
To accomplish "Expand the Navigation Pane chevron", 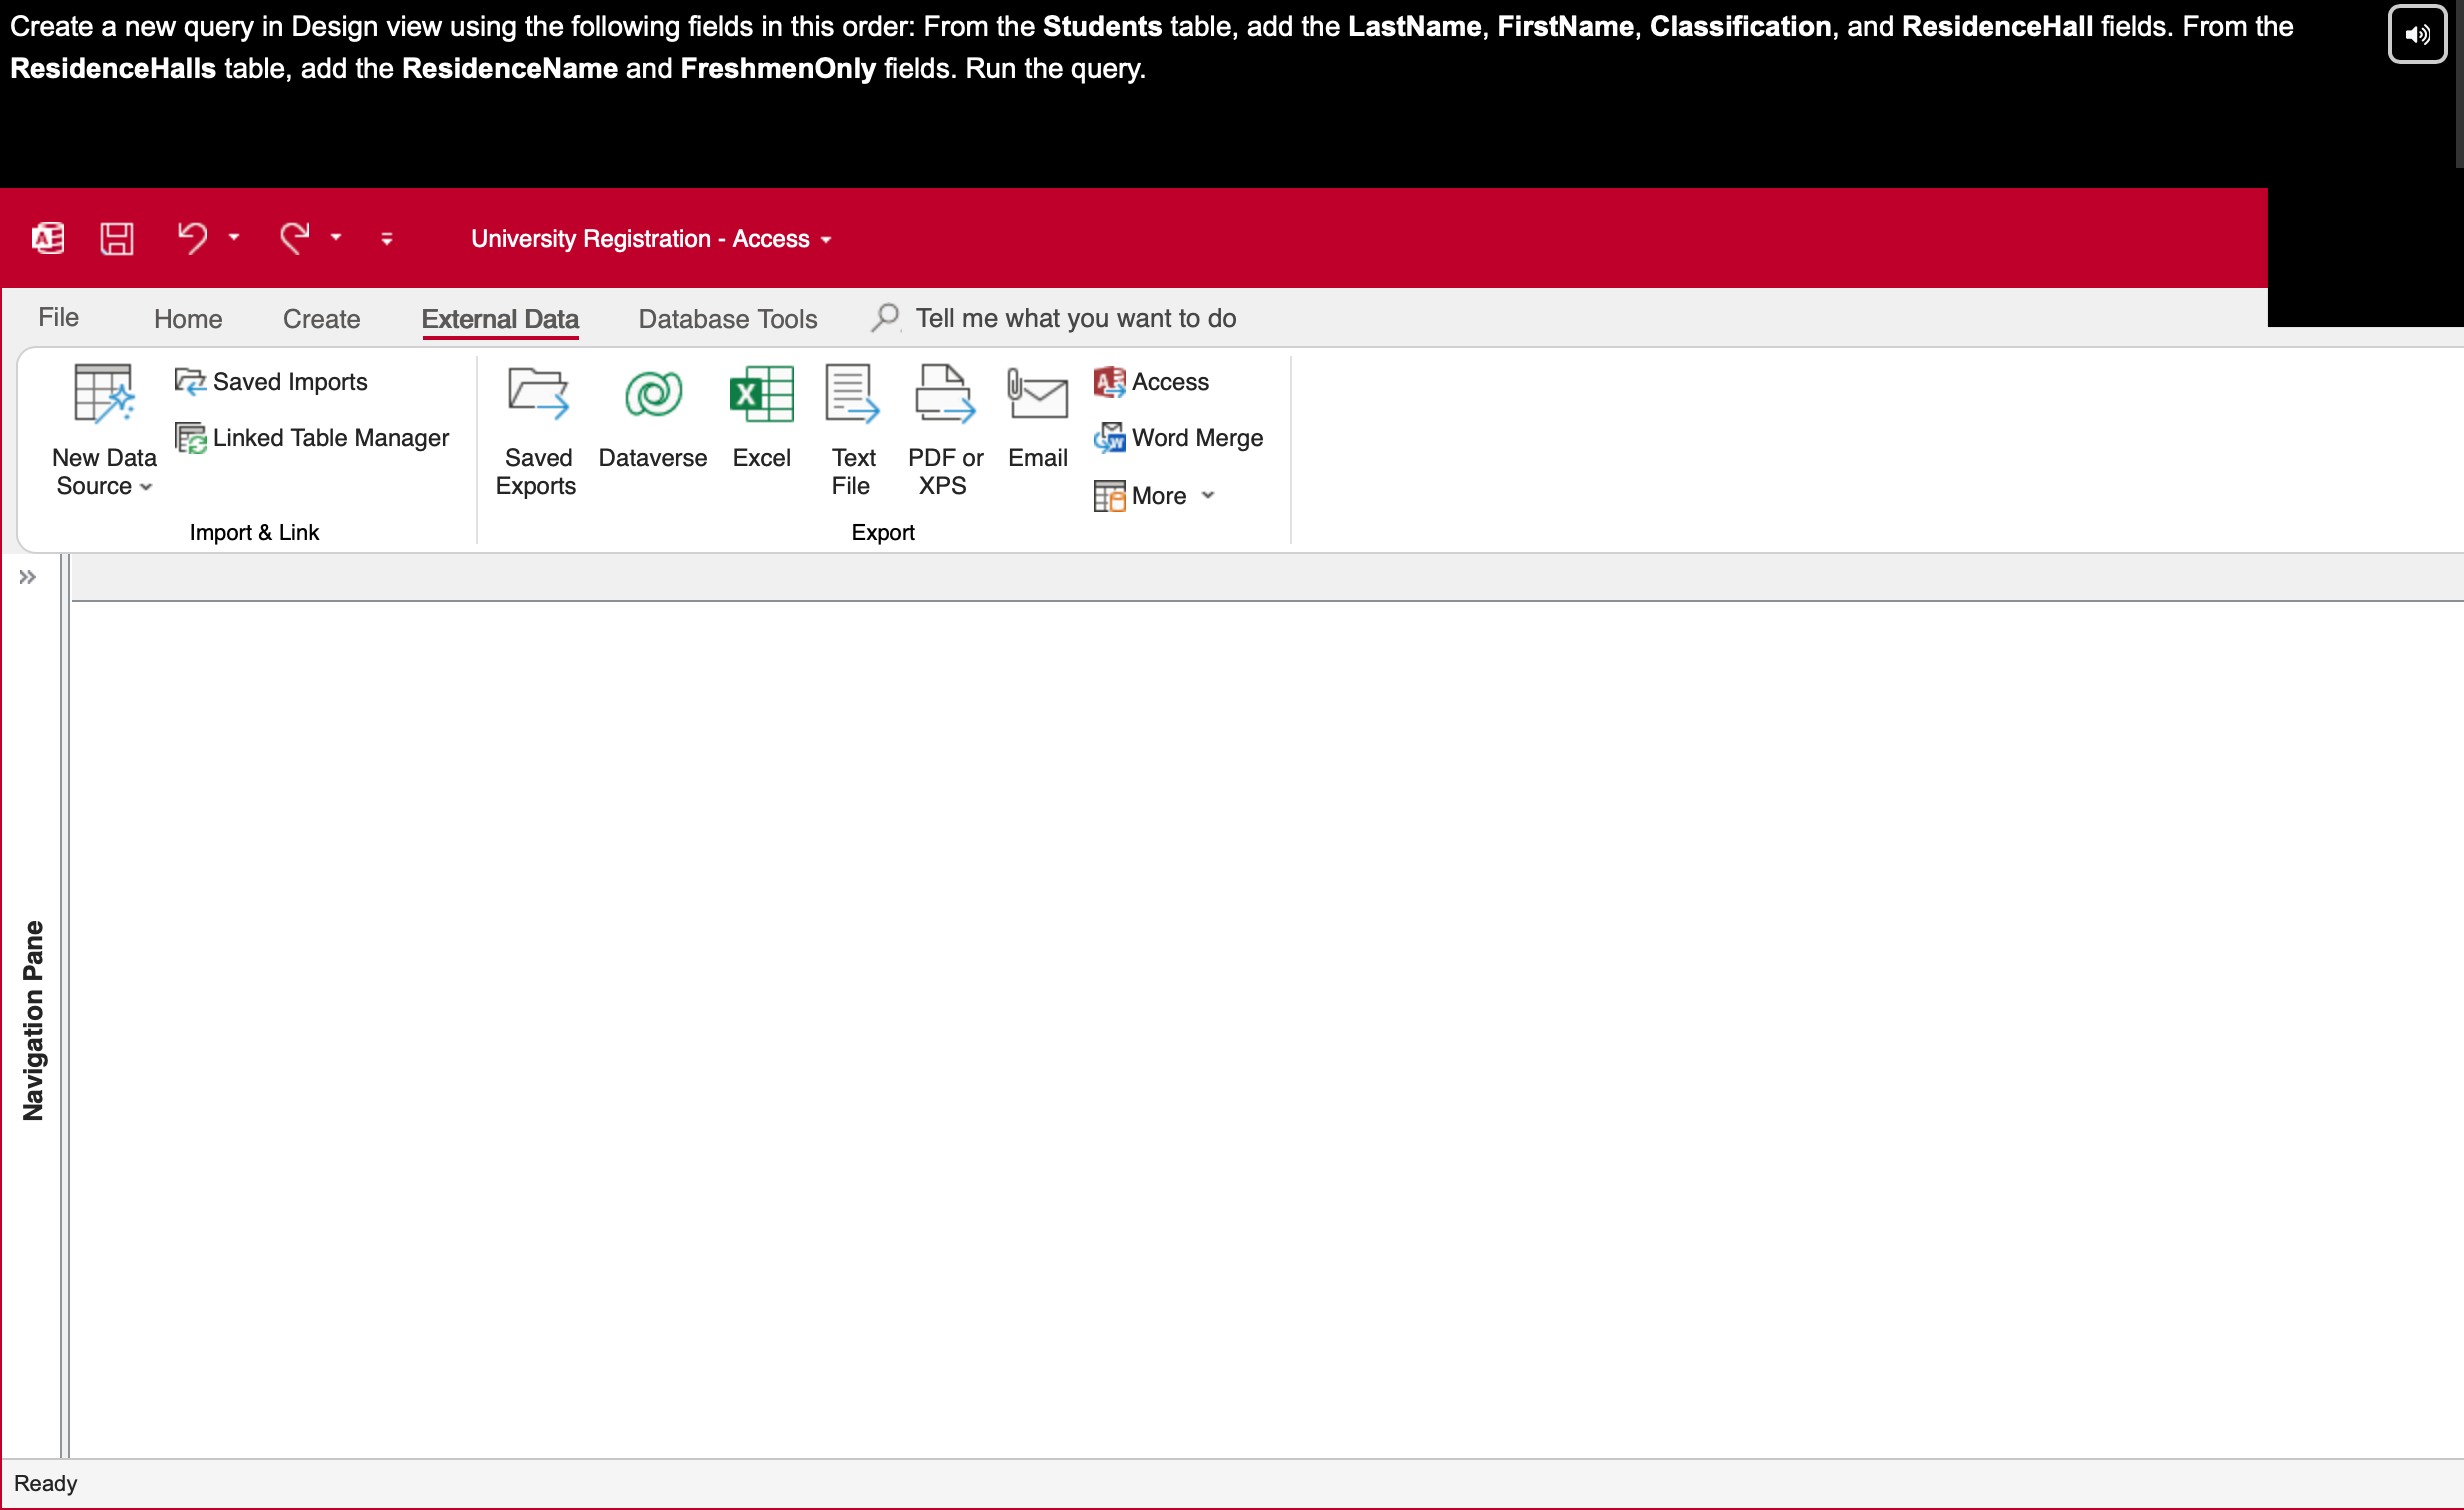I will (28, 577).
